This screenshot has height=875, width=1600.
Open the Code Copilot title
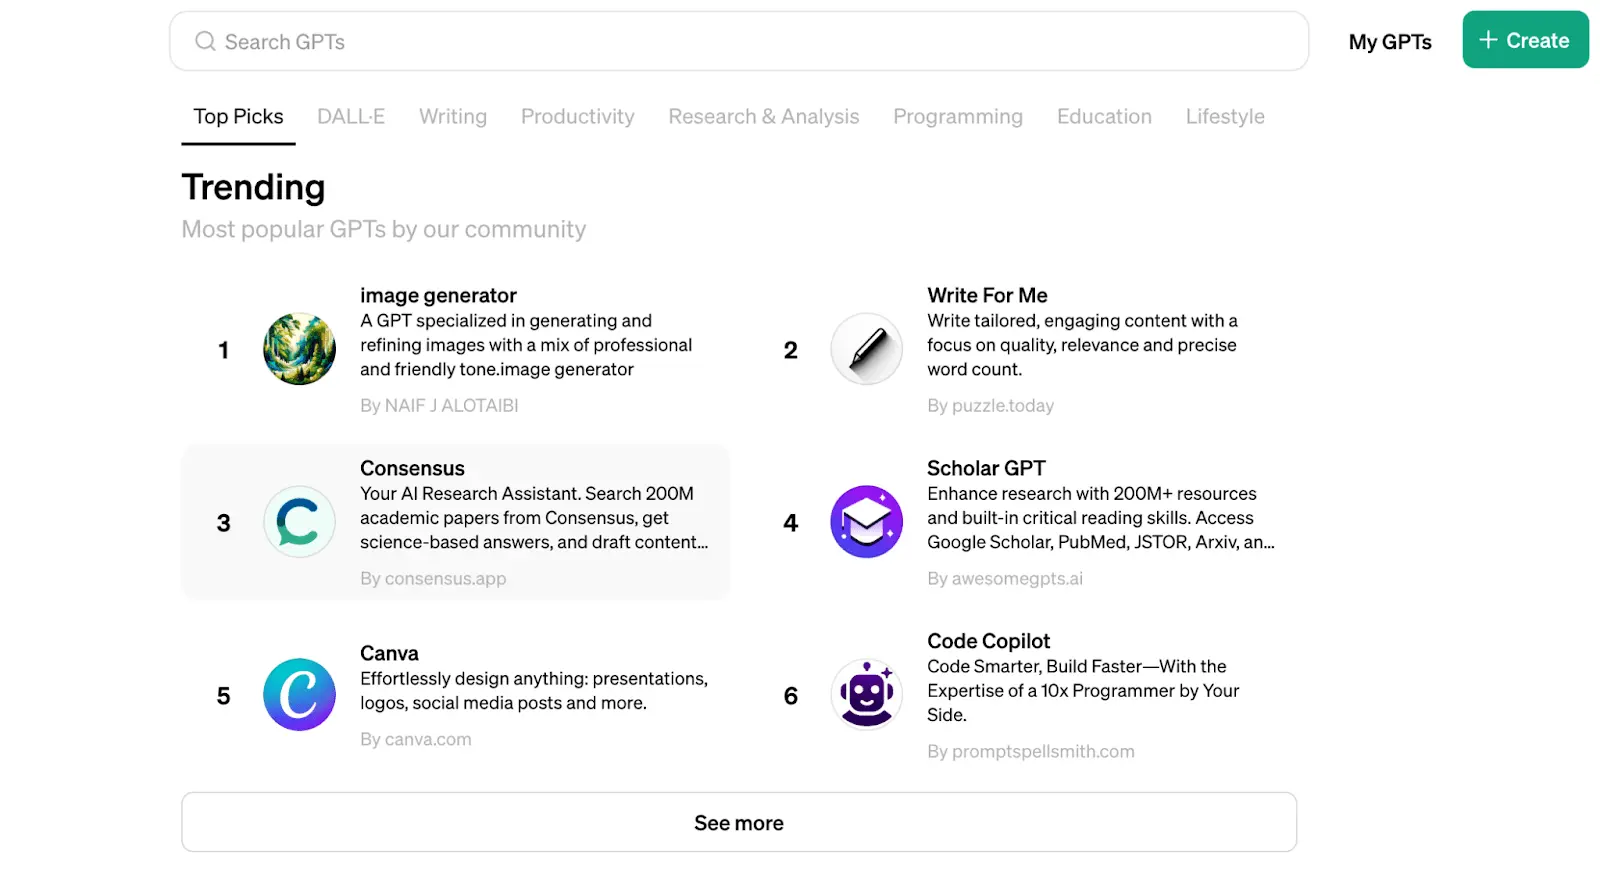[988, 641]
